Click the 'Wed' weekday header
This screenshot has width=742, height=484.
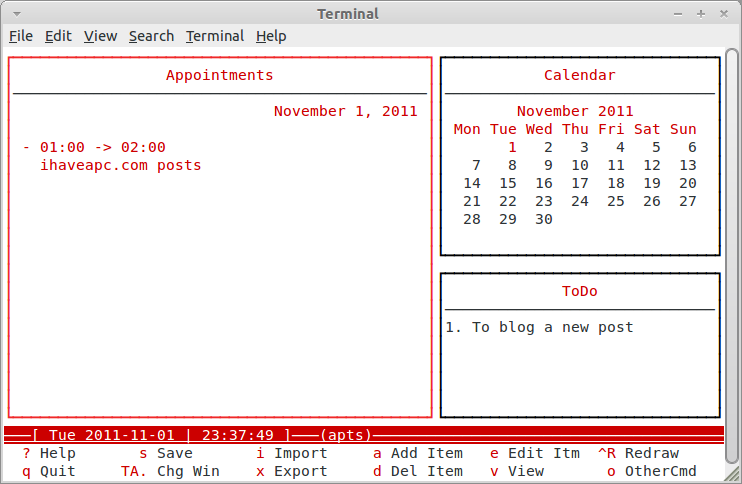539,129
